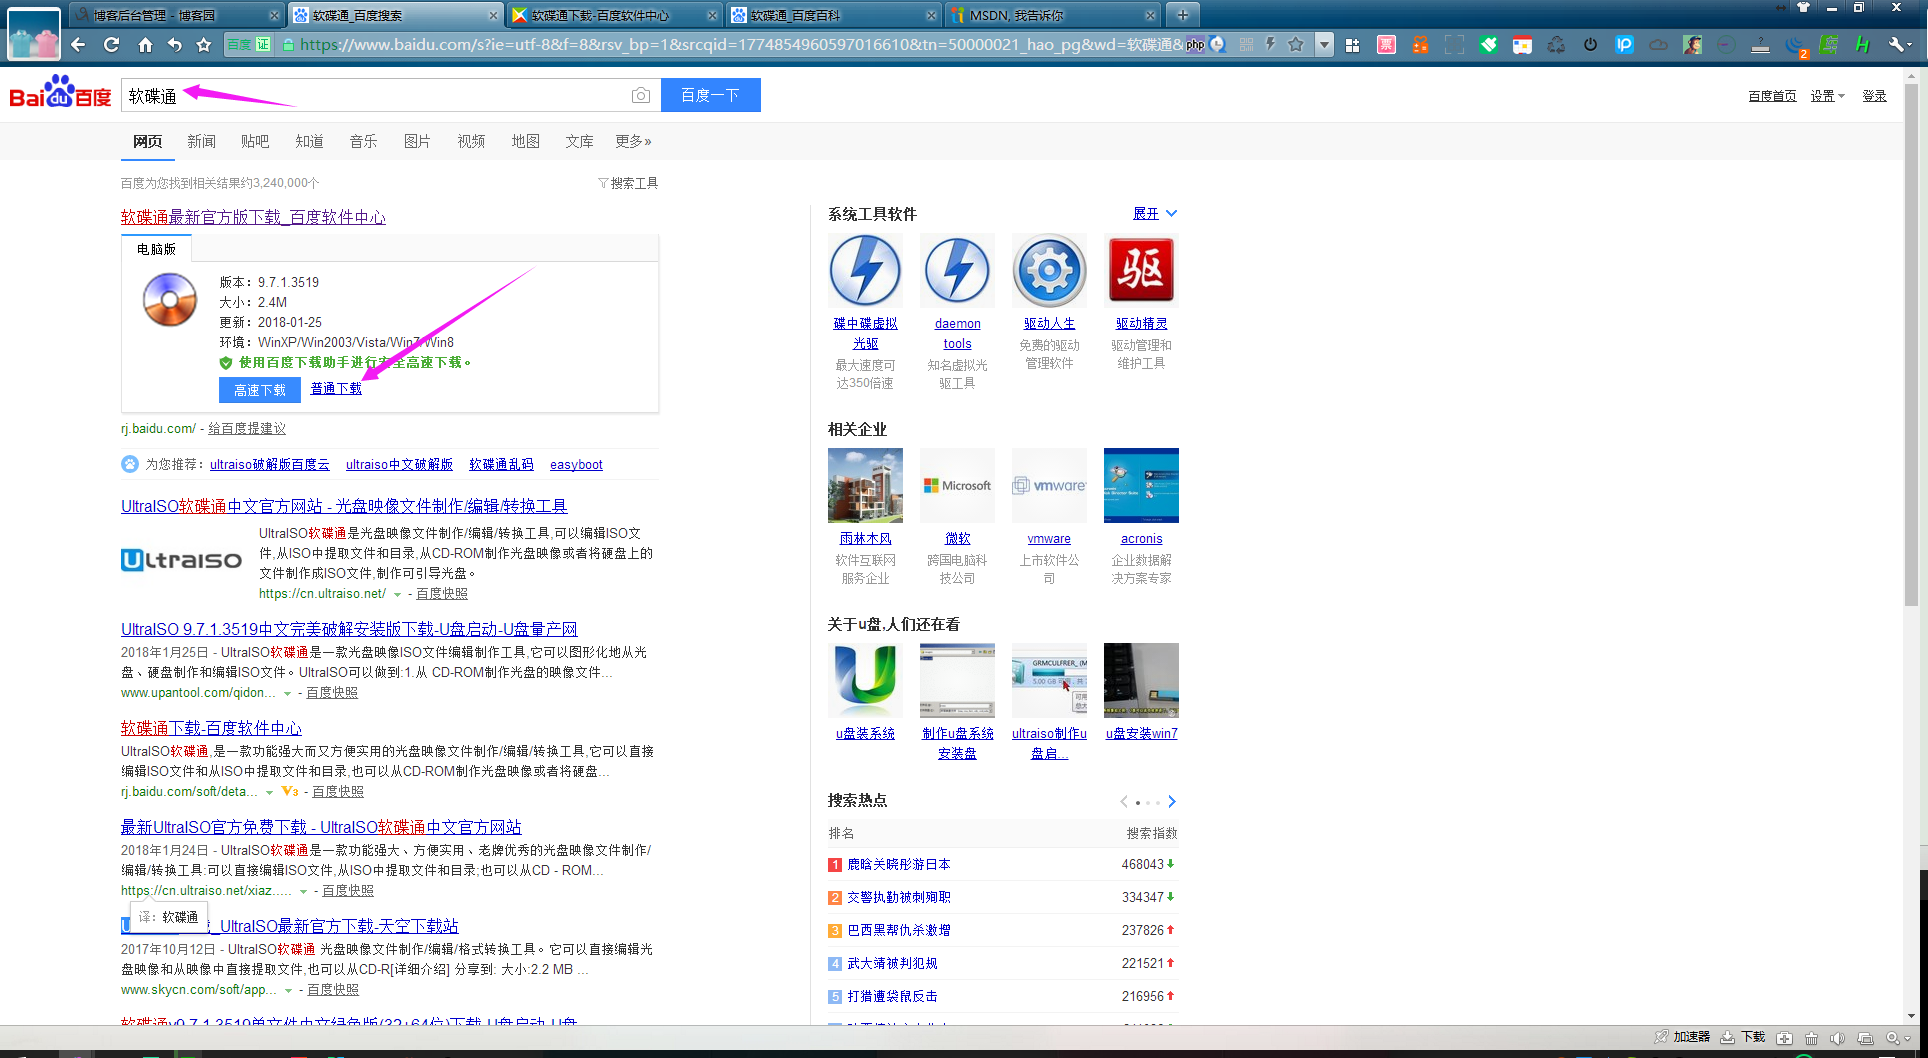1928x1058 pixels.
Task: Click the camera image search icon
Action: (641, 95)
